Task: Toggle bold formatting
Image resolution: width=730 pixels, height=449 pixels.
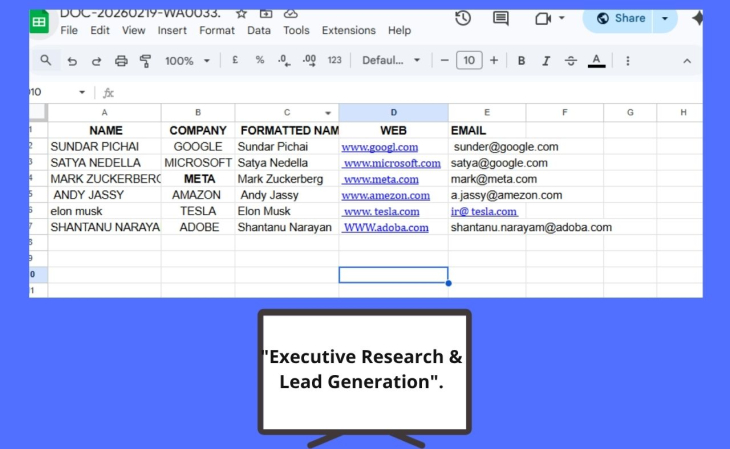Action: [x=521, y=61]
